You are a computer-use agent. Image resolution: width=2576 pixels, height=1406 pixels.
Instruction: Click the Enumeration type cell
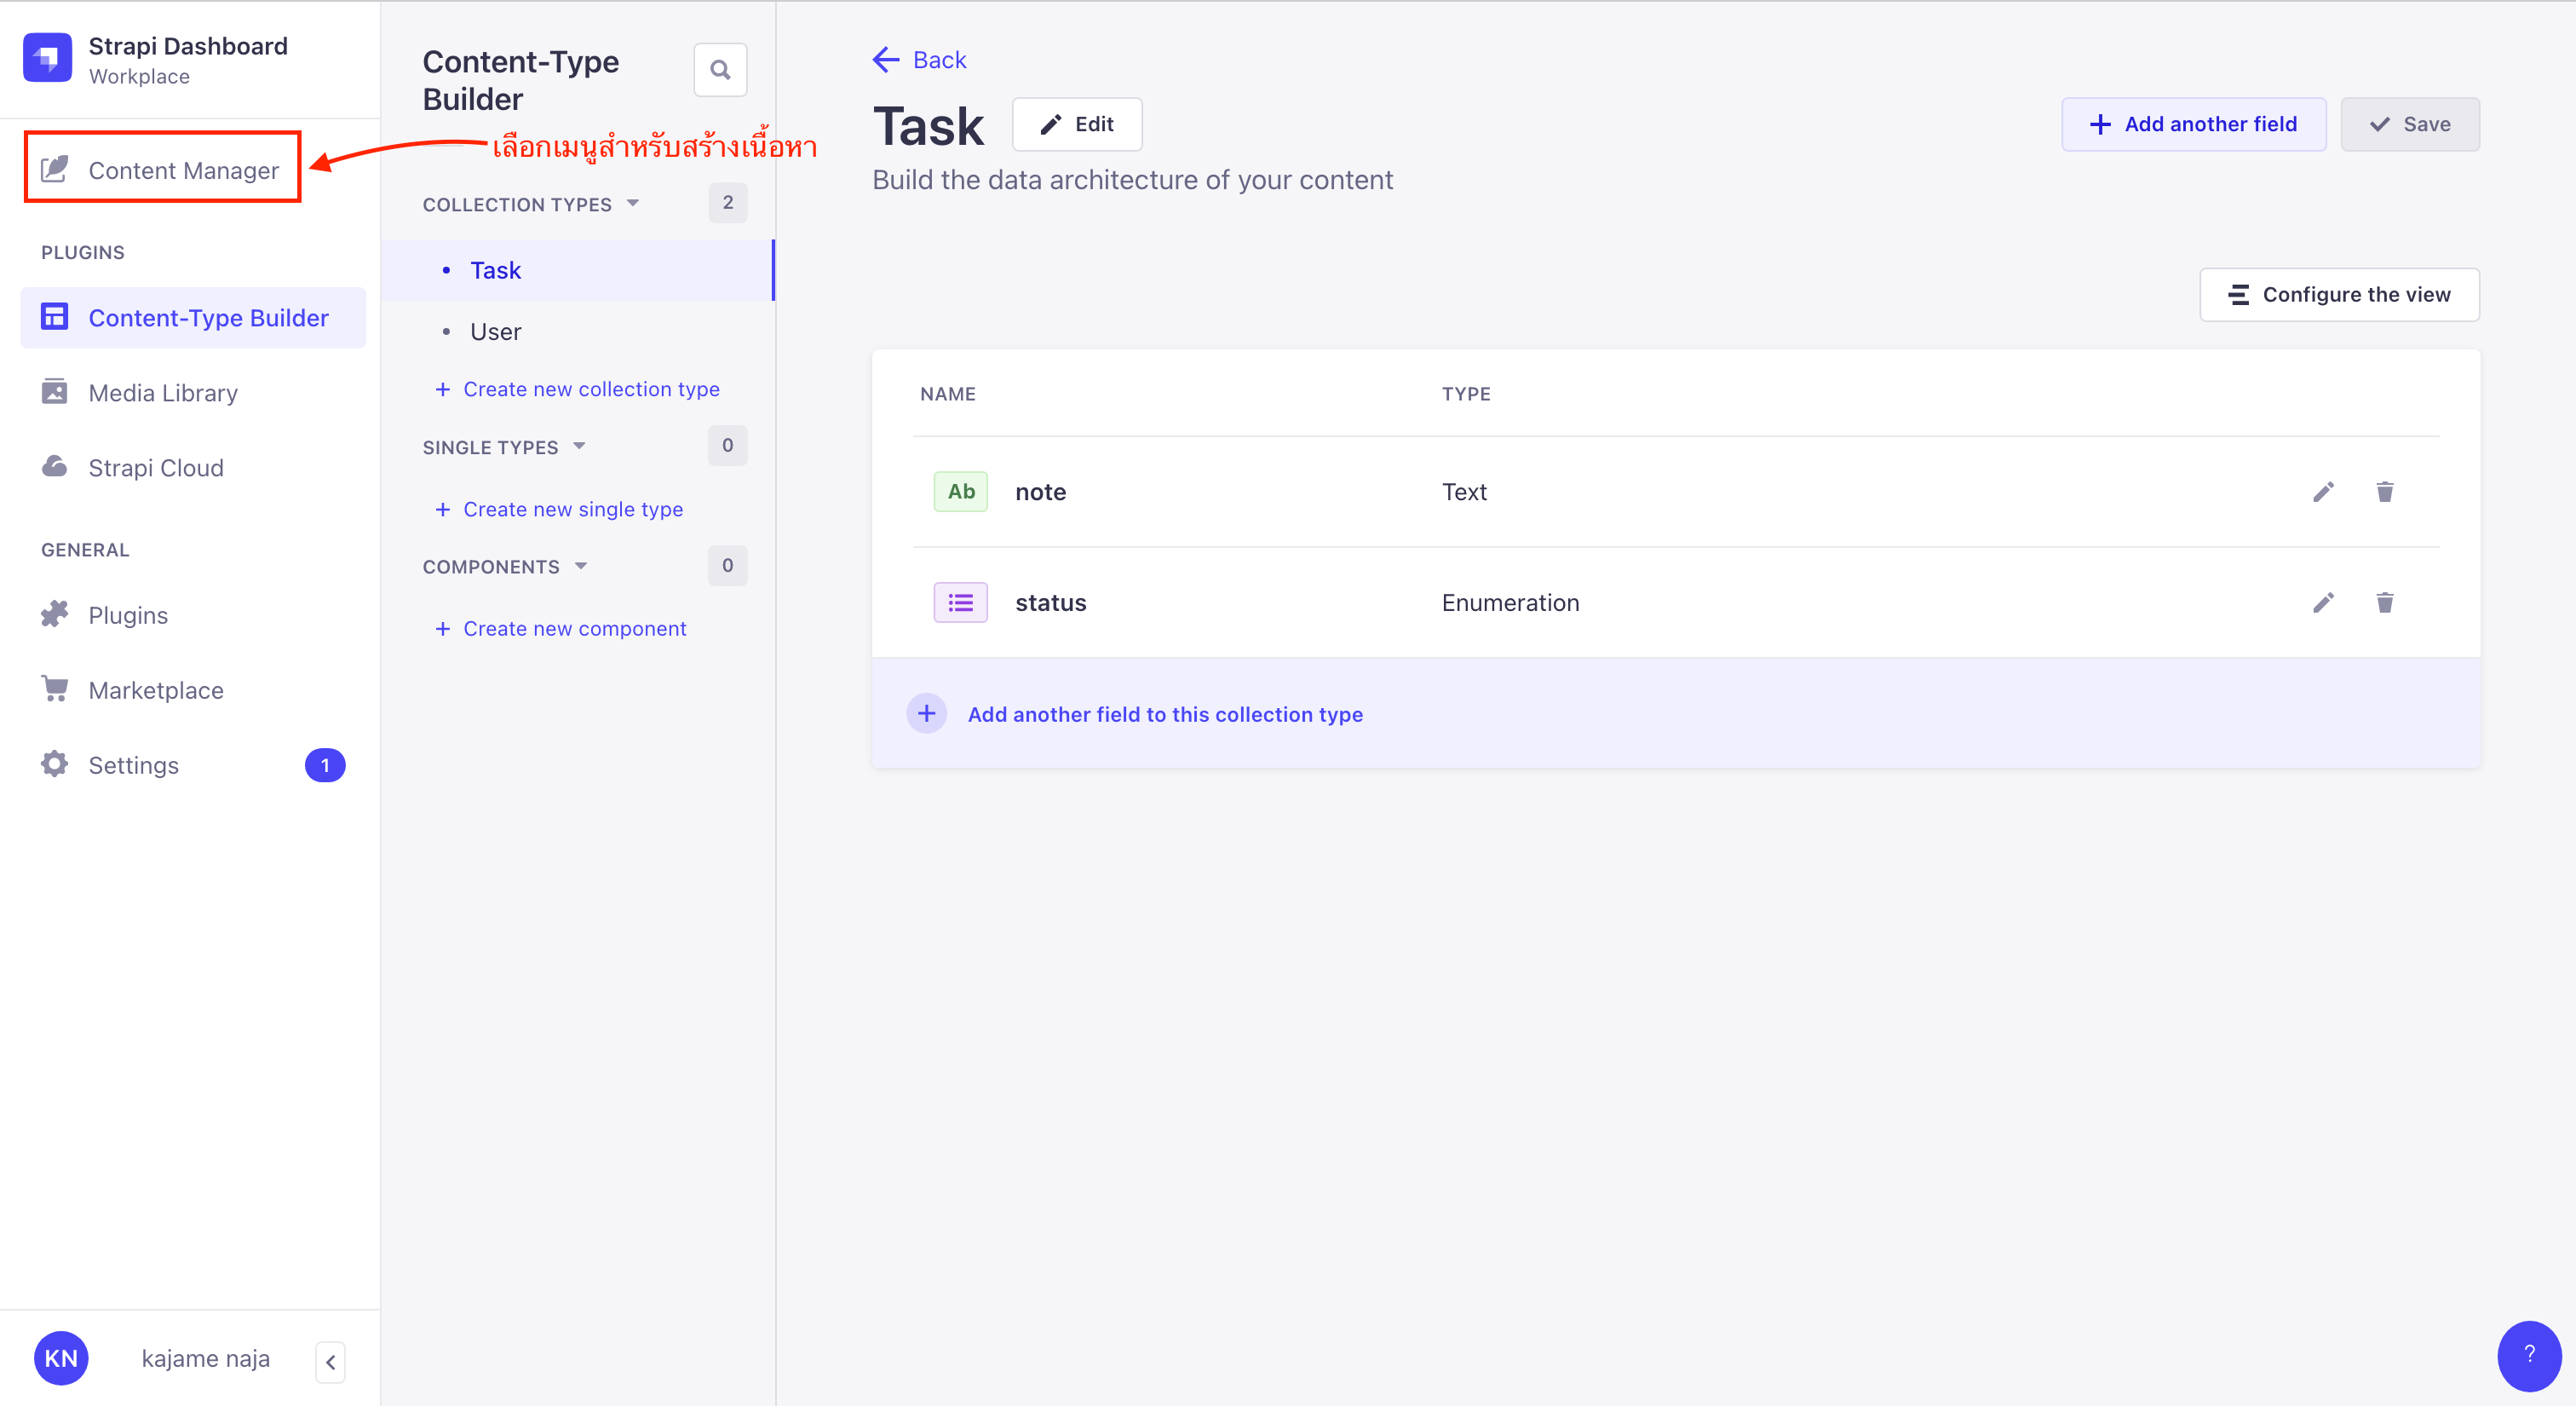click(x=1510, y=602)
